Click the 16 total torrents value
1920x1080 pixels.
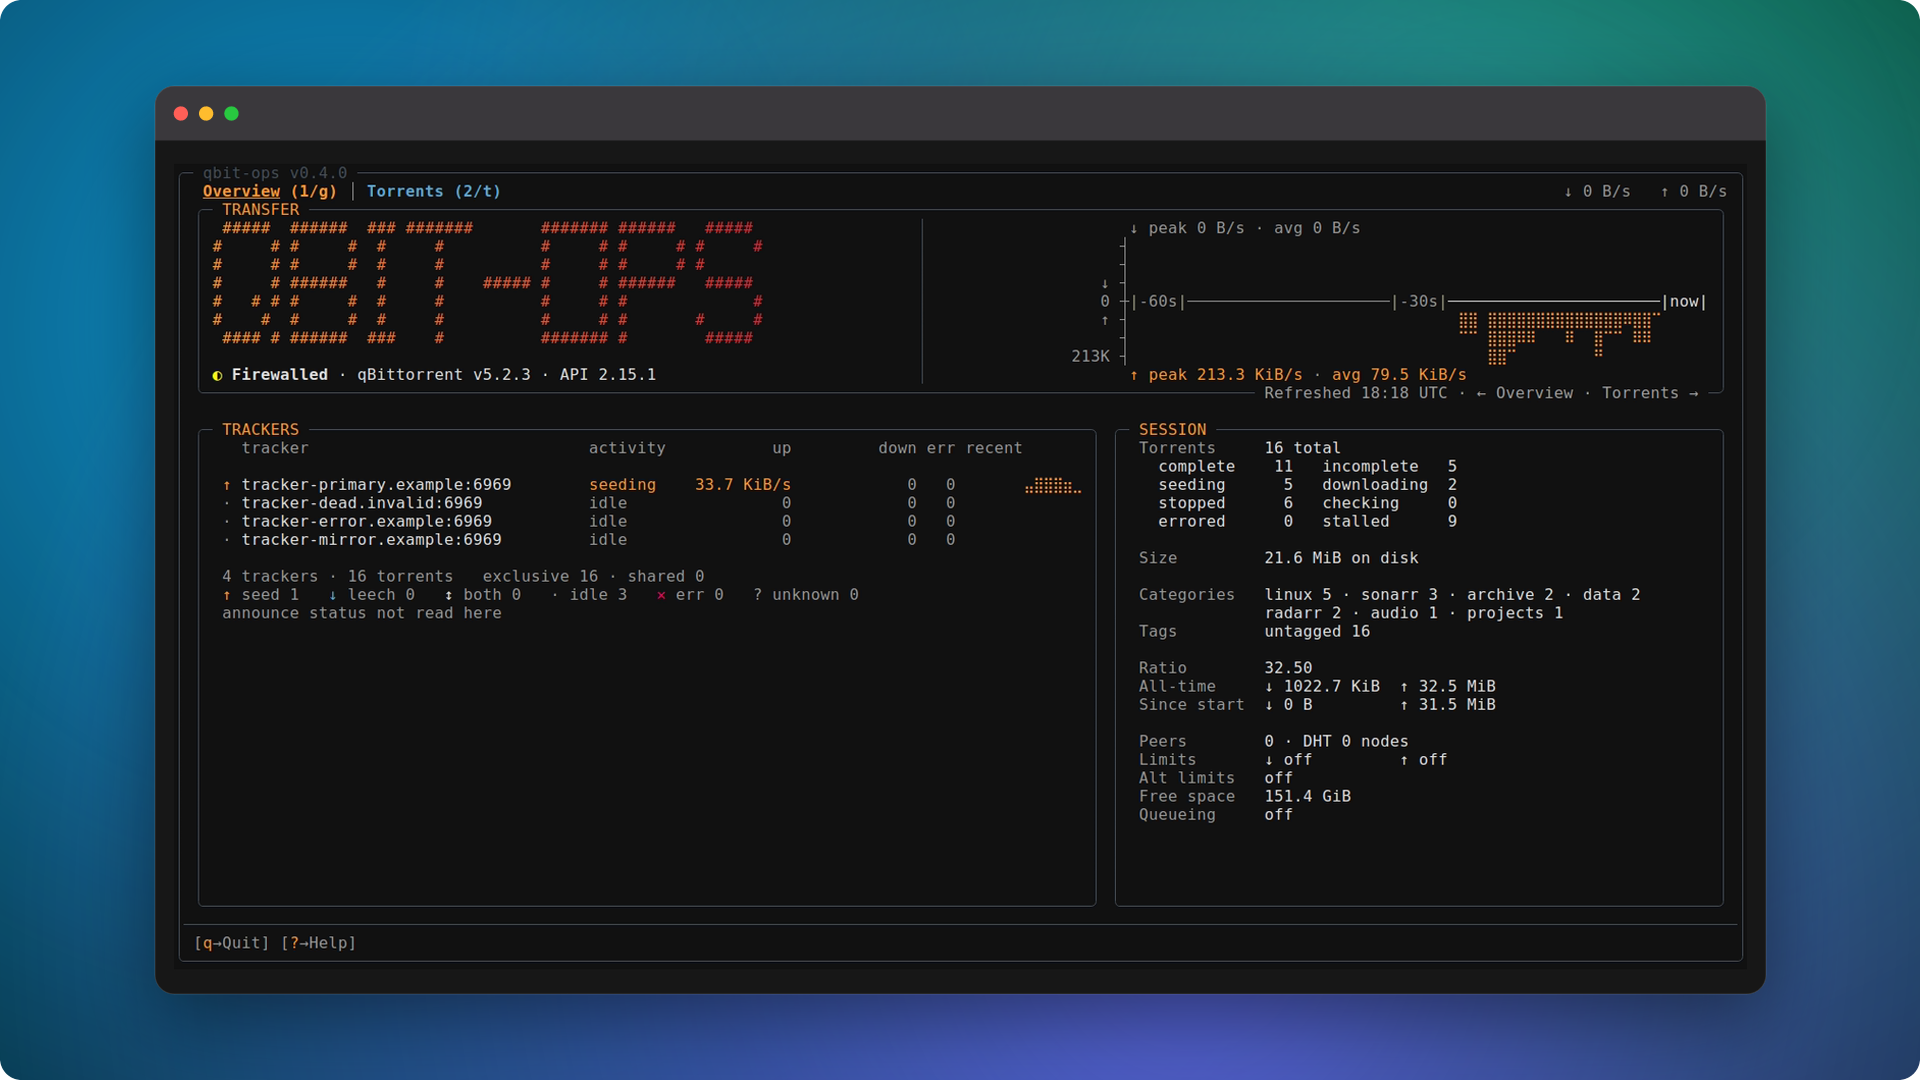tap(1302, 448)
